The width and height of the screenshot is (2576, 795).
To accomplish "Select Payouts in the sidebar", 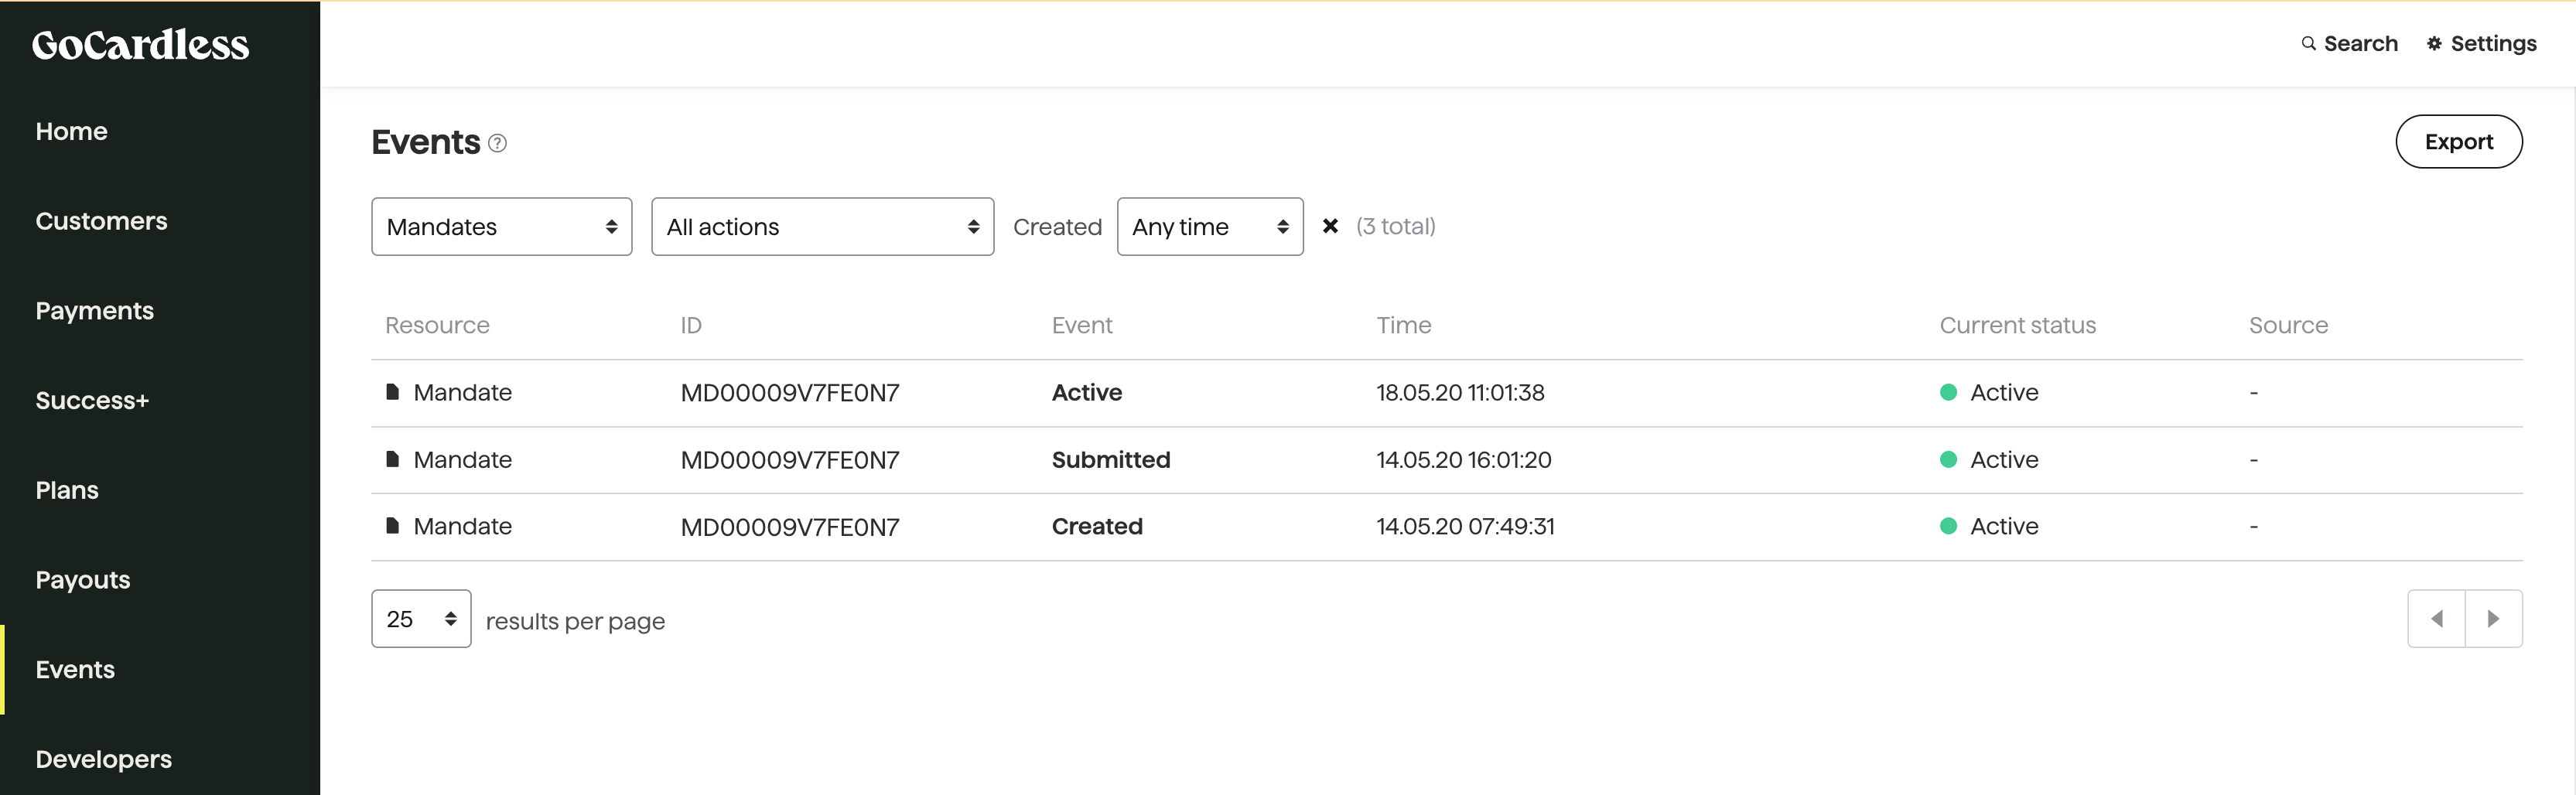I will coord(83,580).
